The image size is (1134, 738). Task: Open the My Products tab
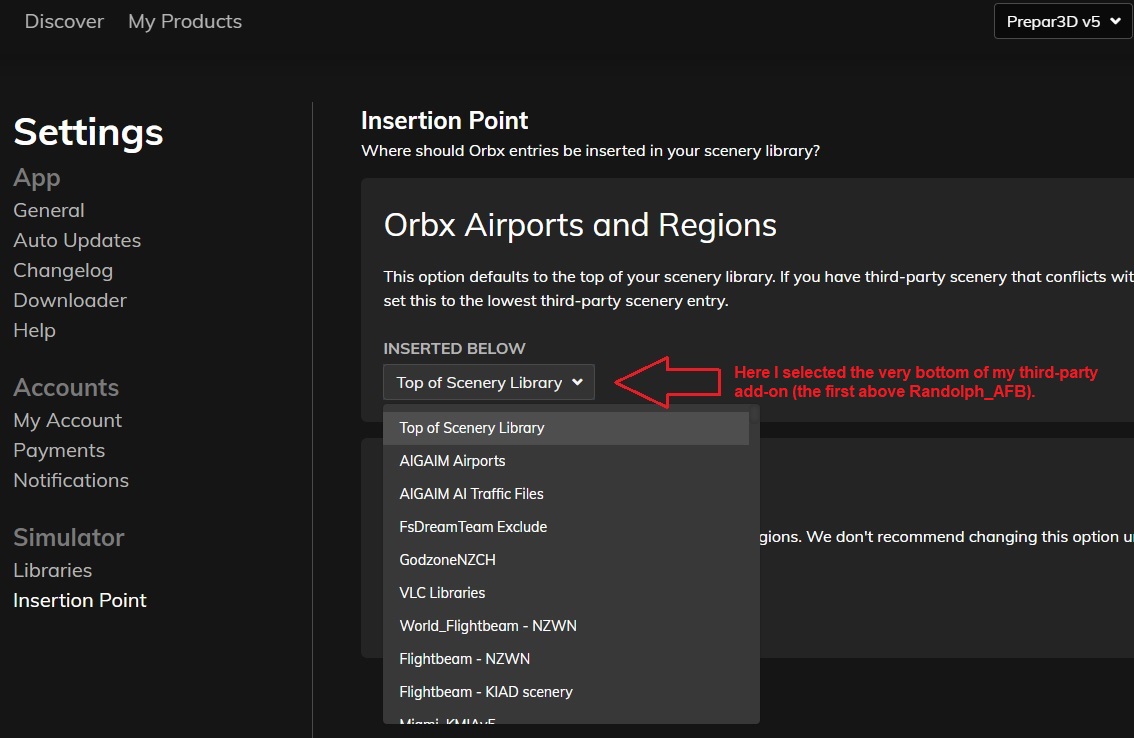(185, 22)
